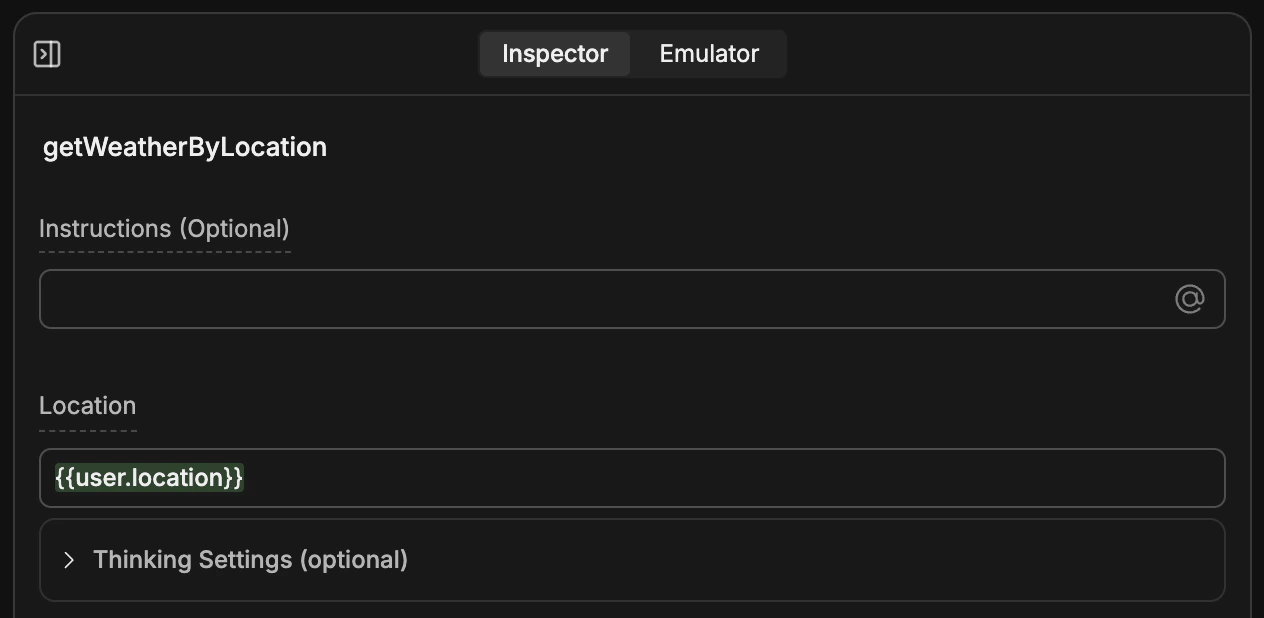Highlight the {{user.location}} chip in Location
Image resolution: width=1264 pixels, height=618 pixels.
[x=148, y=477]
